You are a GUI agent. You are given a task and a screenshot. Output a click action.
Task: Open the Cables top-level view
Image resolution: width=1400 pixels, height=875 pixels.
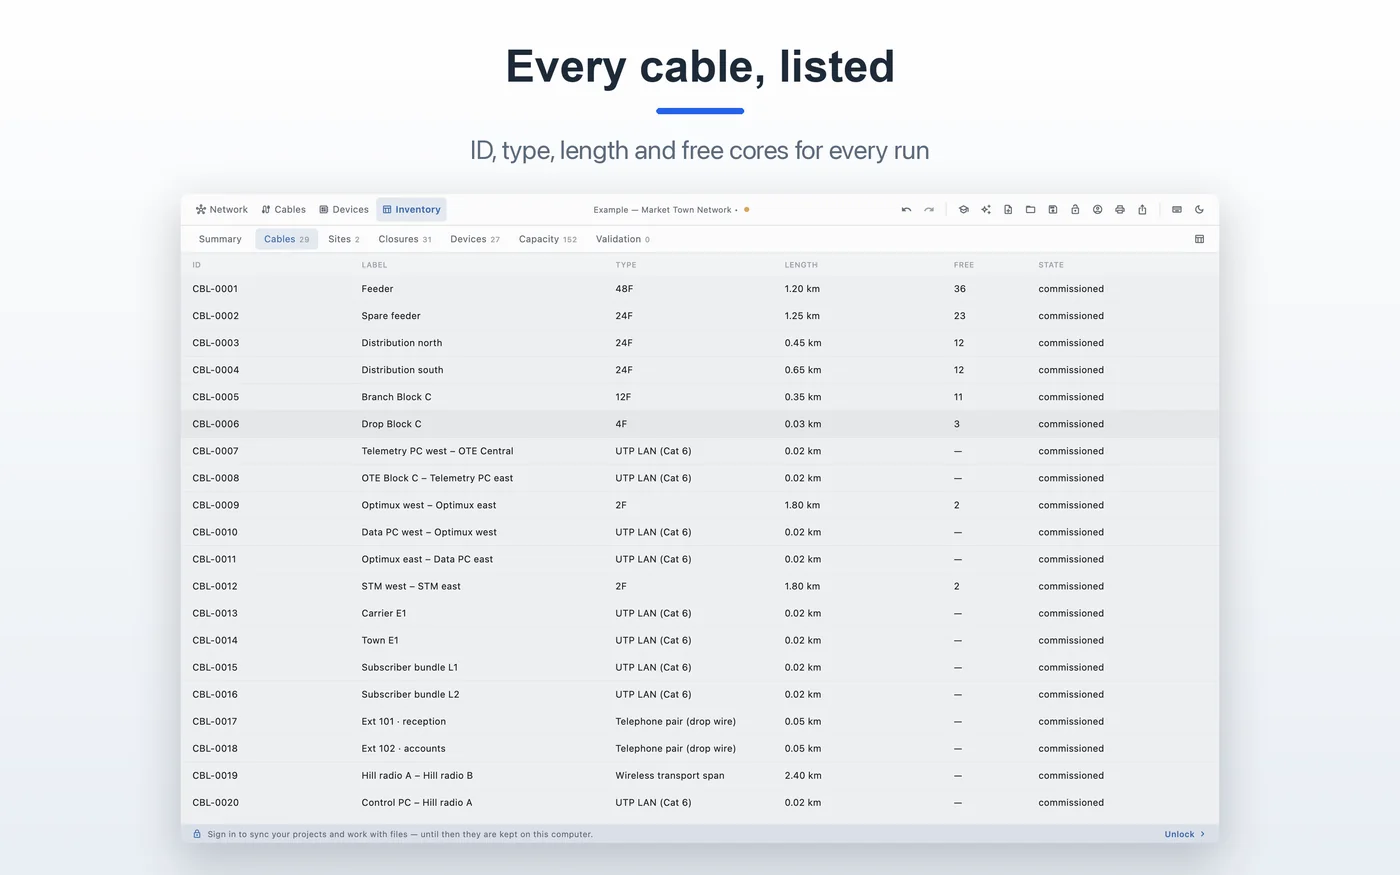(284, 210)
